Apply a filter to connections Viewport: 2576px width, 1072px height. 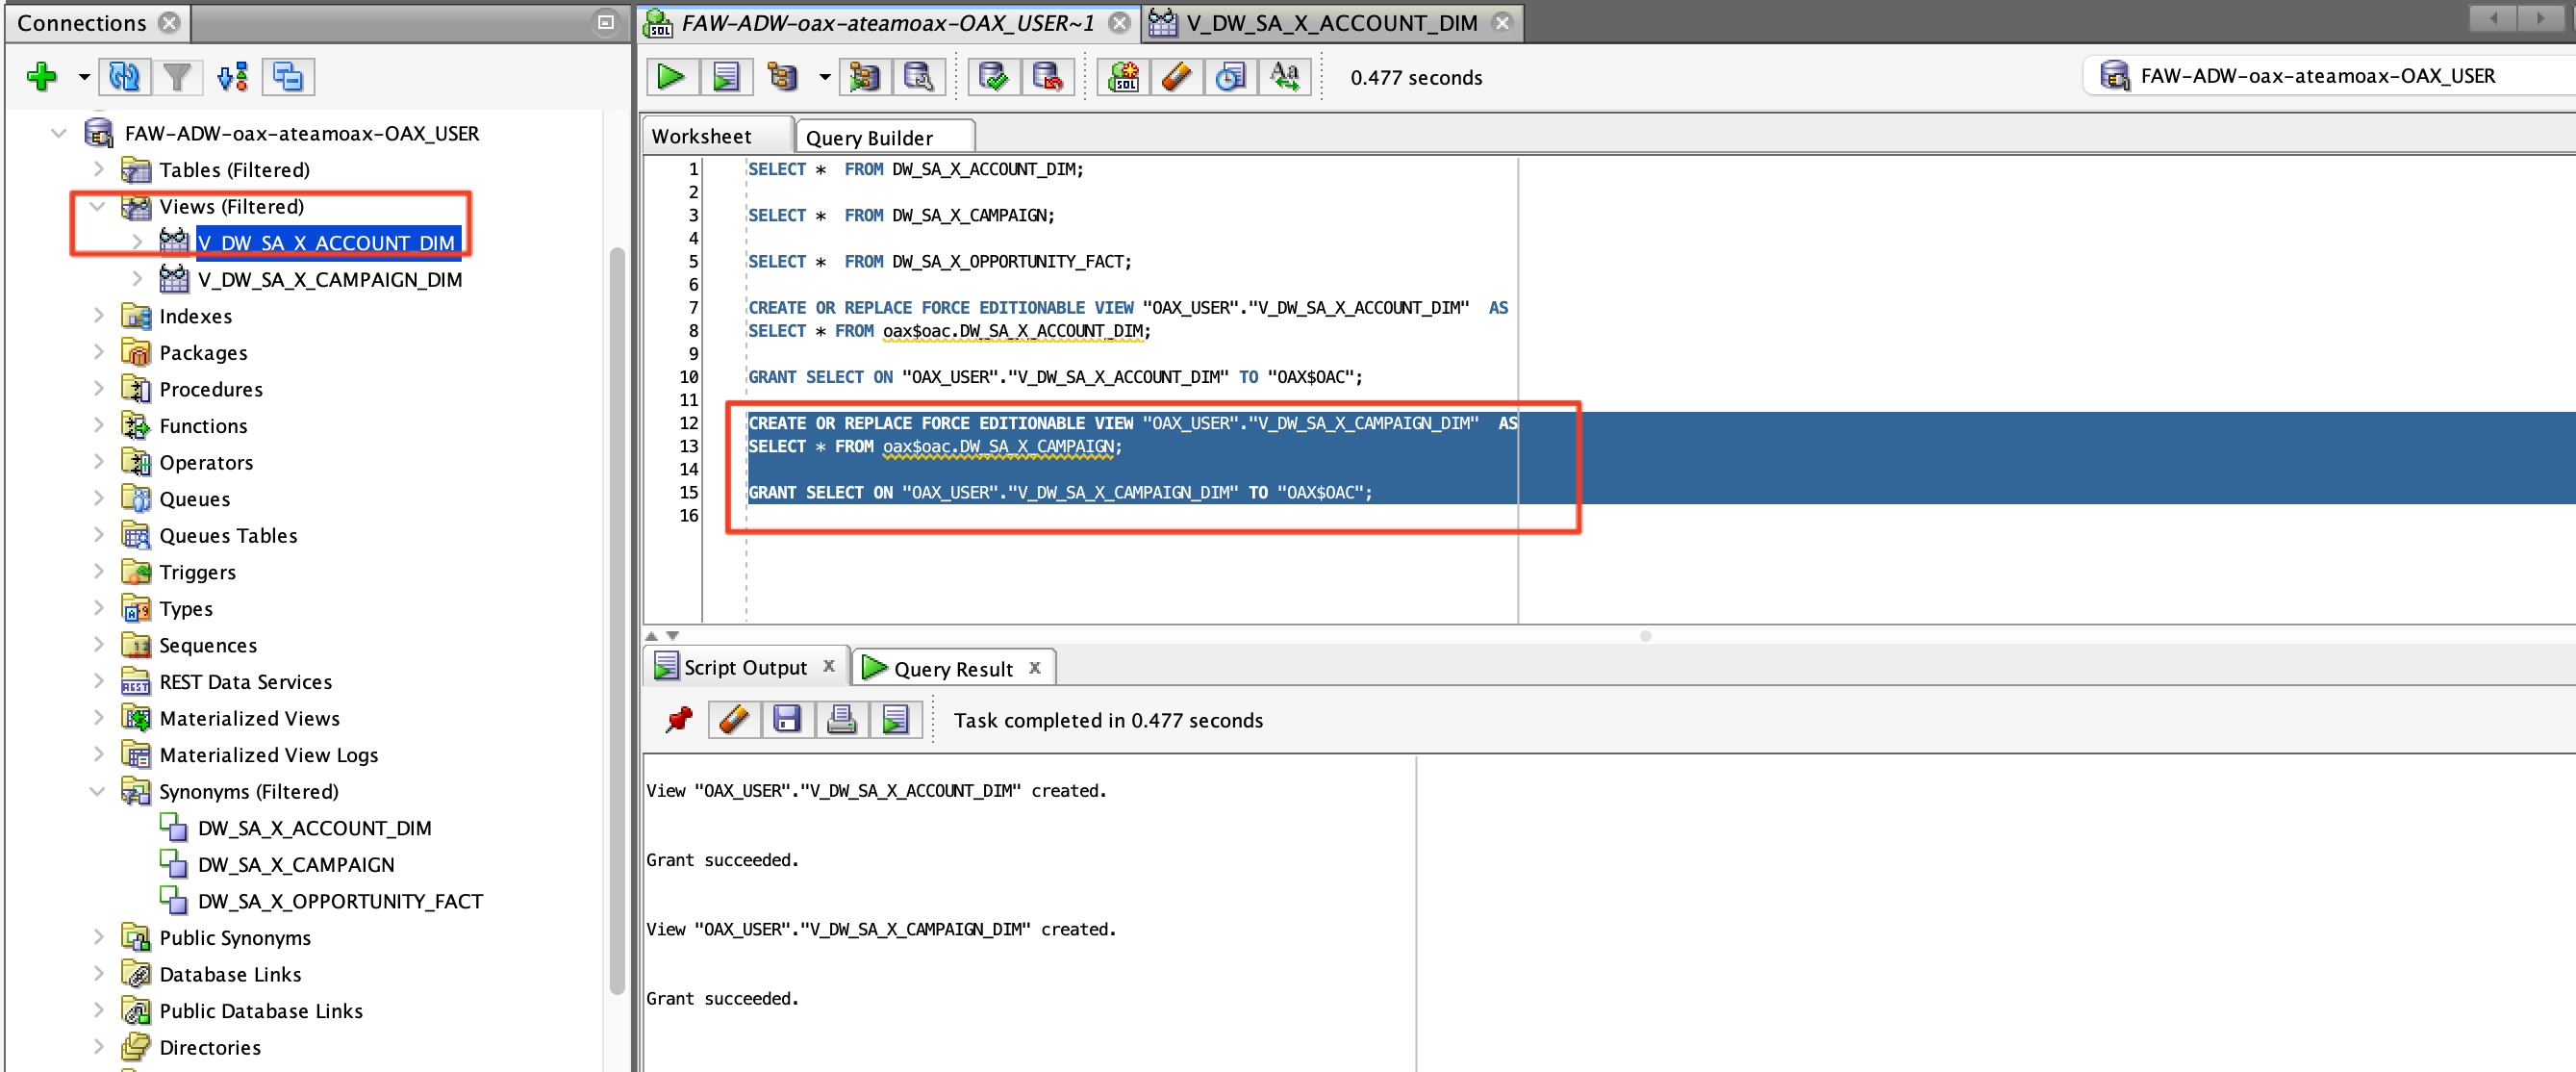point(178,76)
